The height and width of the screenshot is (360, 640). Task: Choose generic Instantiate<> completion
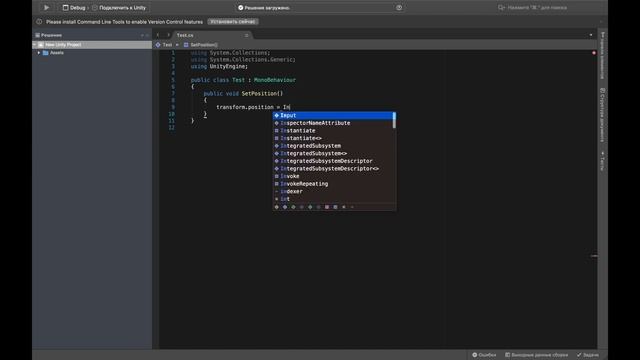point(333,138)
